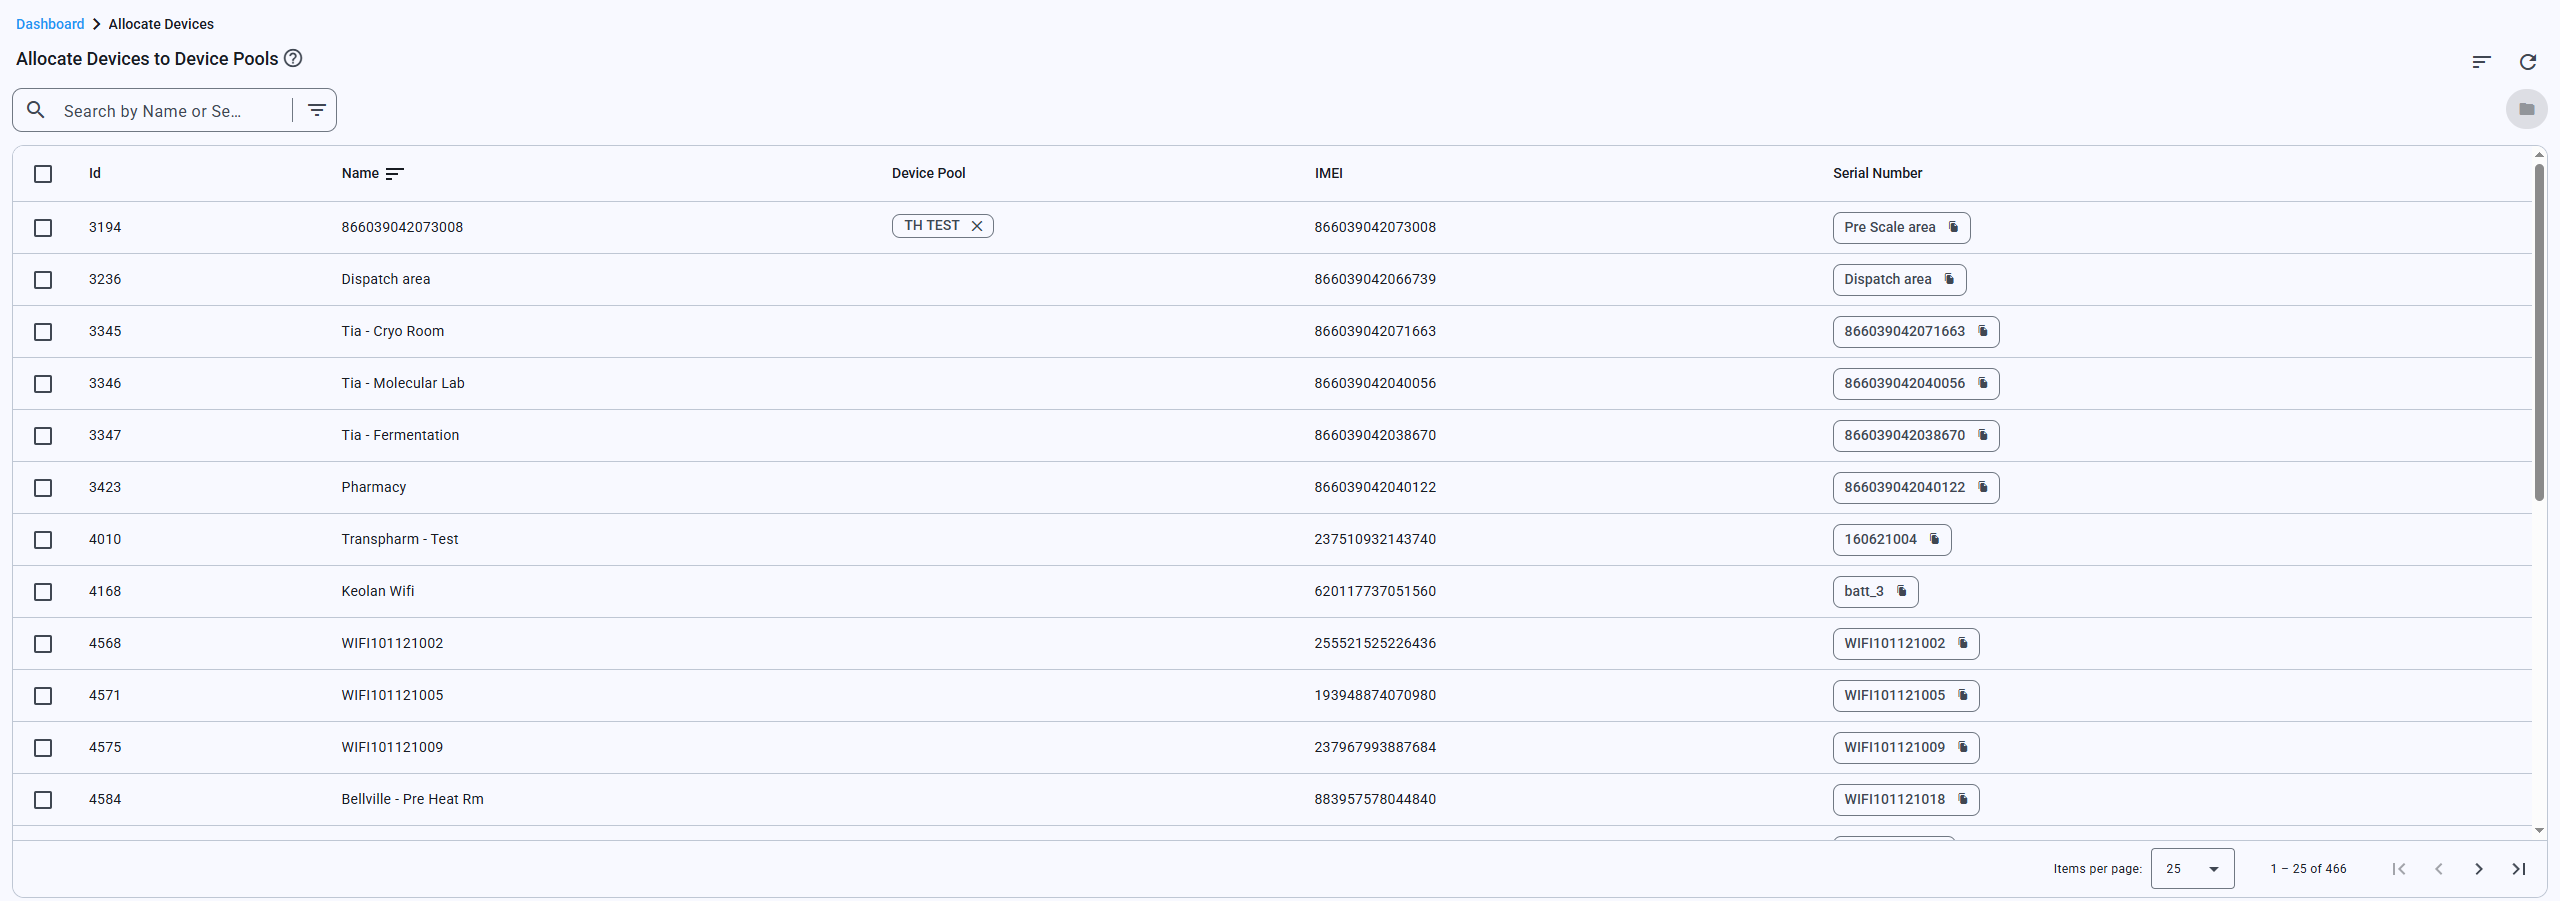Sort by the Name column header

360,173
